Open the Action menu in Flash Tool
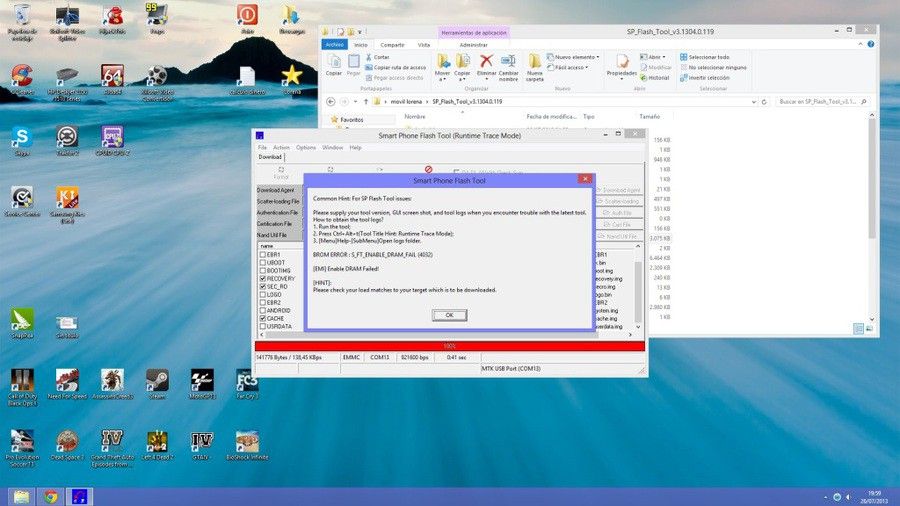The image size is (900, 506). (281, 147)
